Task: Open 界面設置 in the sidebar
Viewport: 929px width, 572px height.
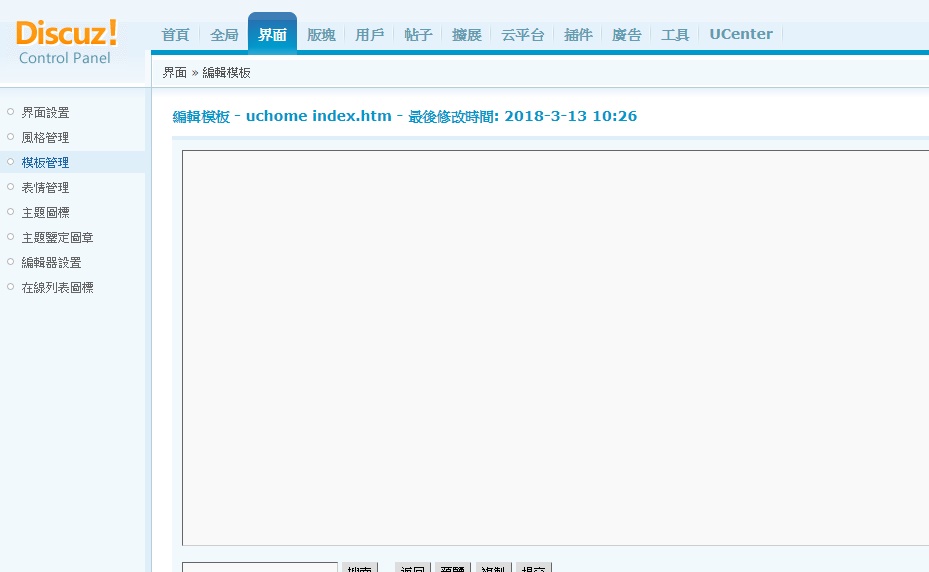Action: point(45,113)
